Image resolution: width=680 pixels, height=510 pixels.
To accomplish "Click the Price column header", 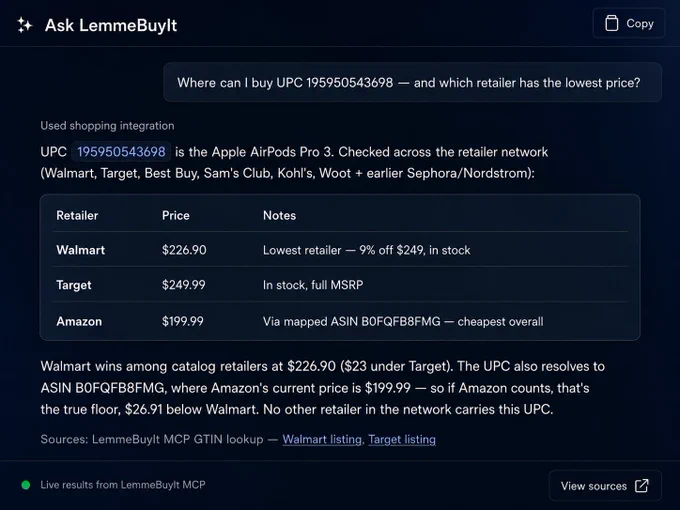I will pos(176,216).
